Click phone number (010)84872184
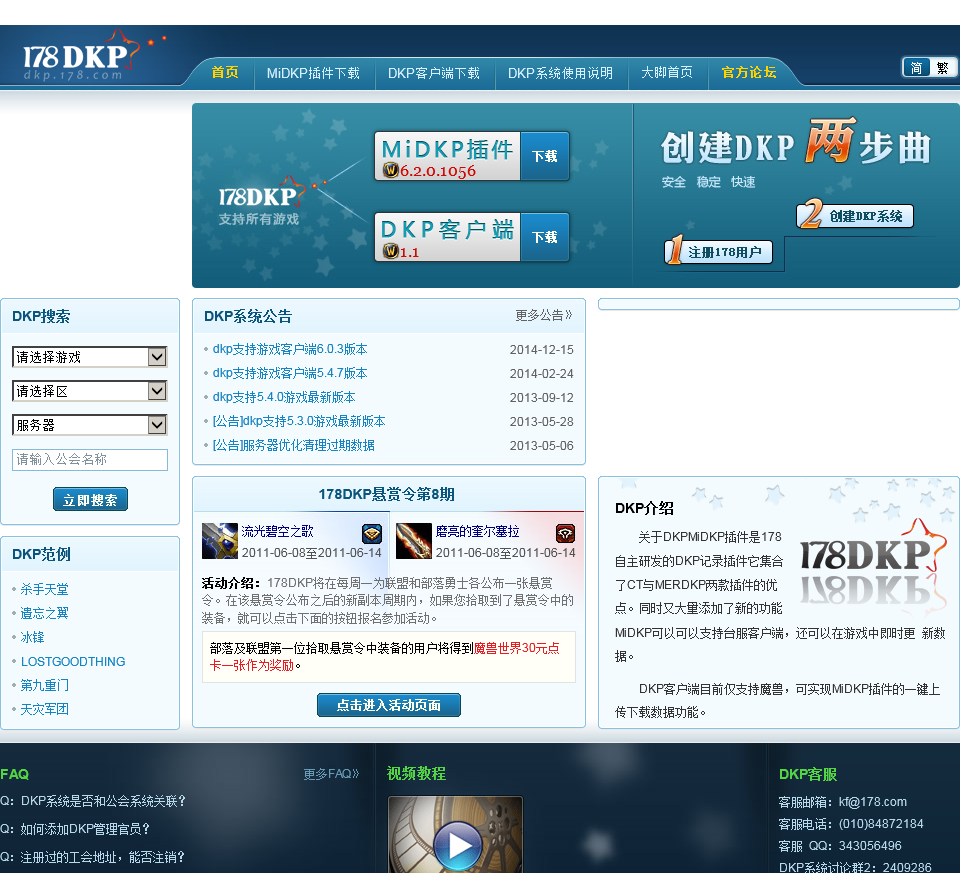 click(x=880, y=824)
